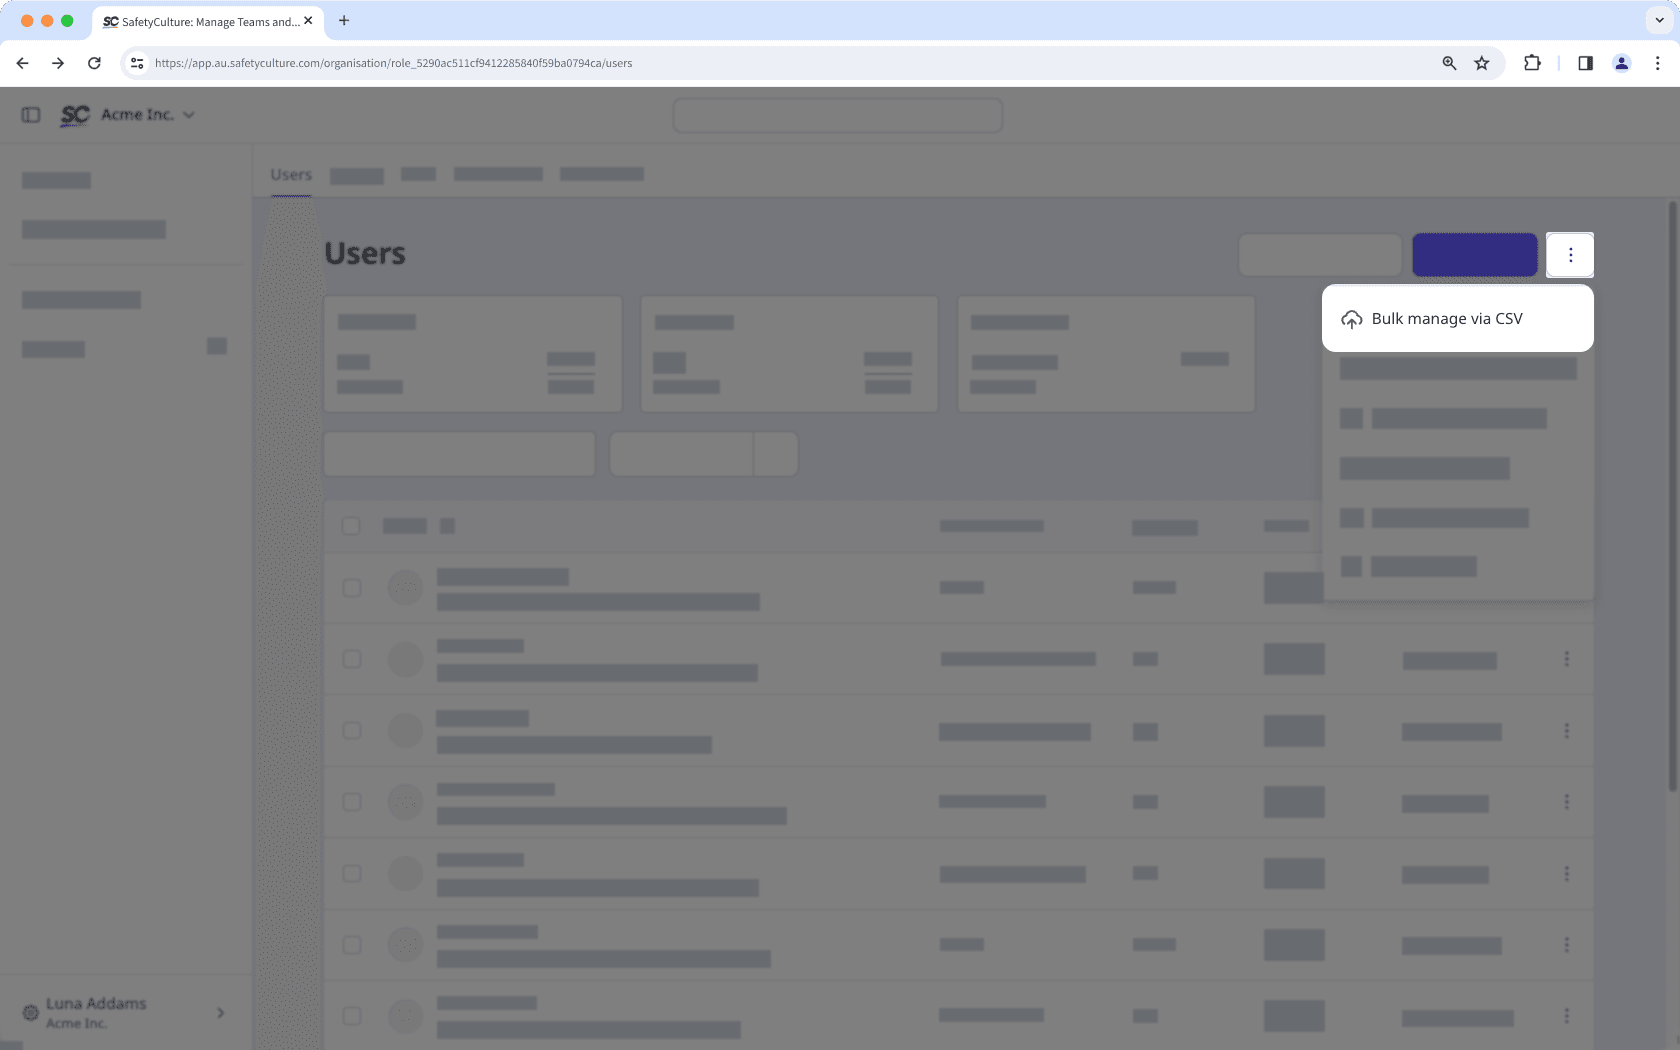This screenshot has height=1050, width=1680.
Task: Click the browser profile avatar icon
Action: click(1621, 63)
